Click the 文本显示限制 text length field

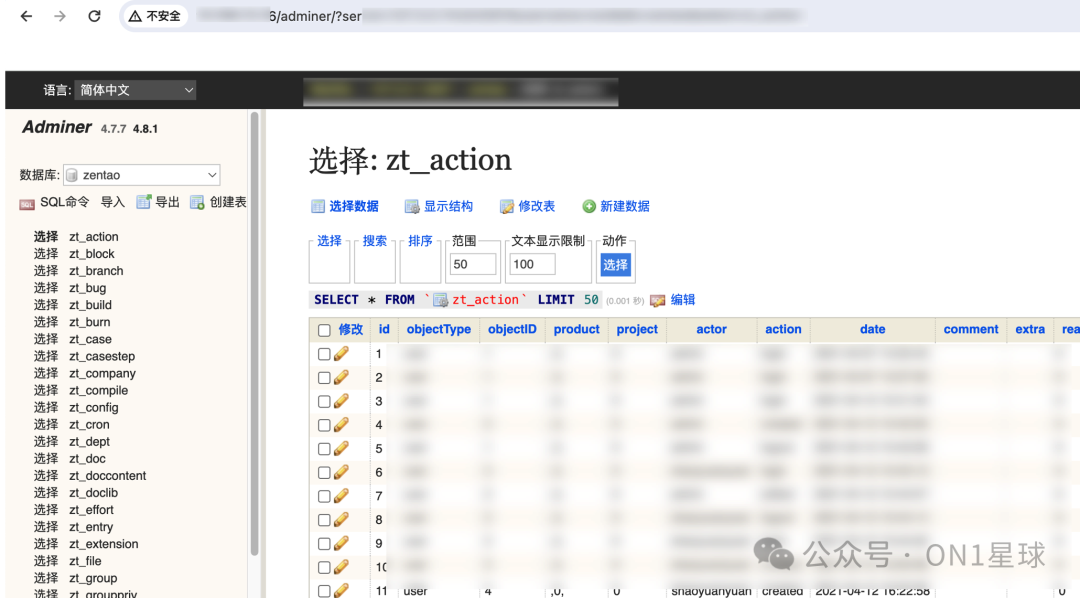[x=532, y=265]
